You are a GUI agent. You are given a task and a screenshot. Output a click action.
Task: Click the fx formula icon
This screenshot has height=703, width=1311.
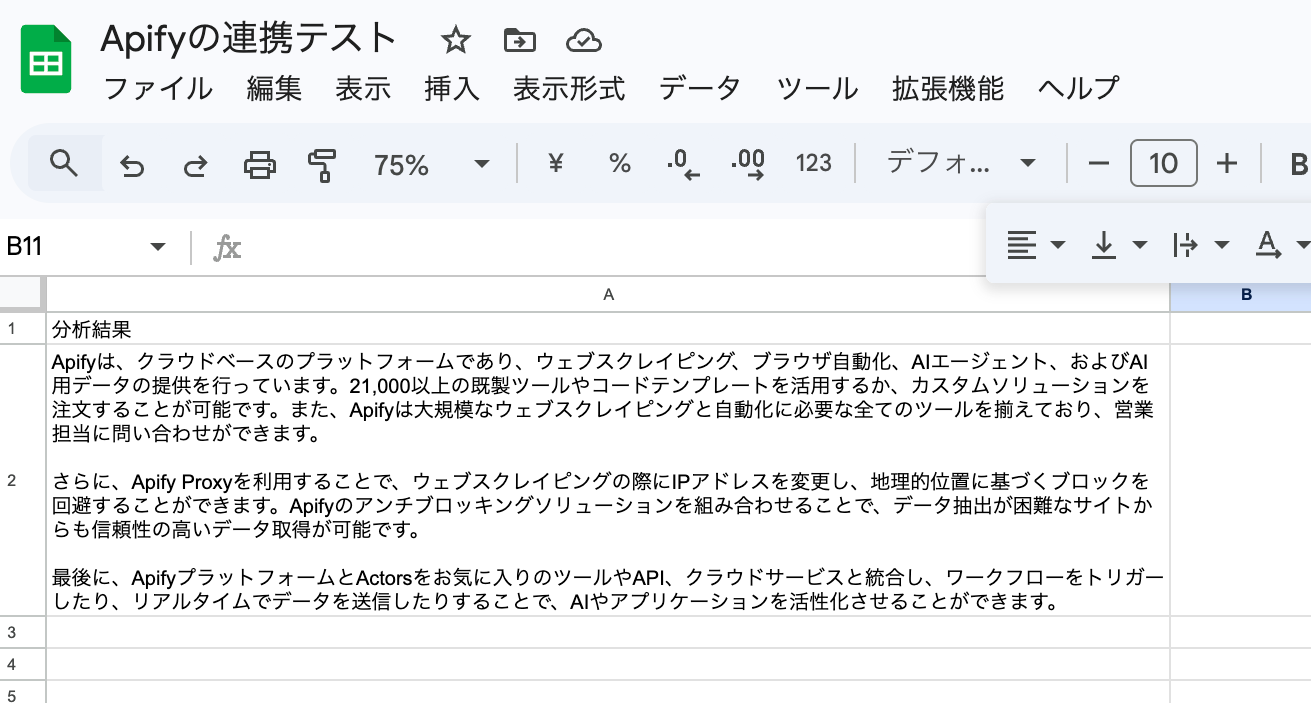227,247
